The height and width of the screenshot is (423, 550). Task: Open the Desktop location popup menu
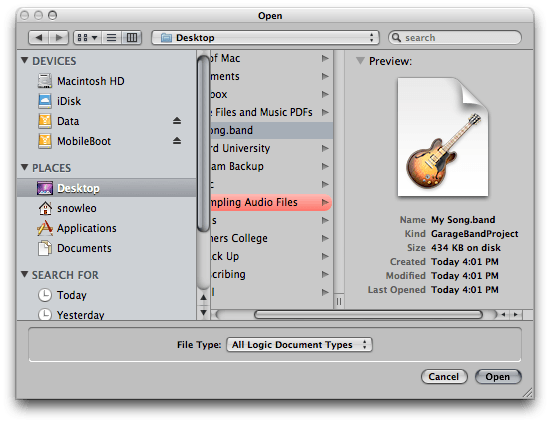click(265, 38)
